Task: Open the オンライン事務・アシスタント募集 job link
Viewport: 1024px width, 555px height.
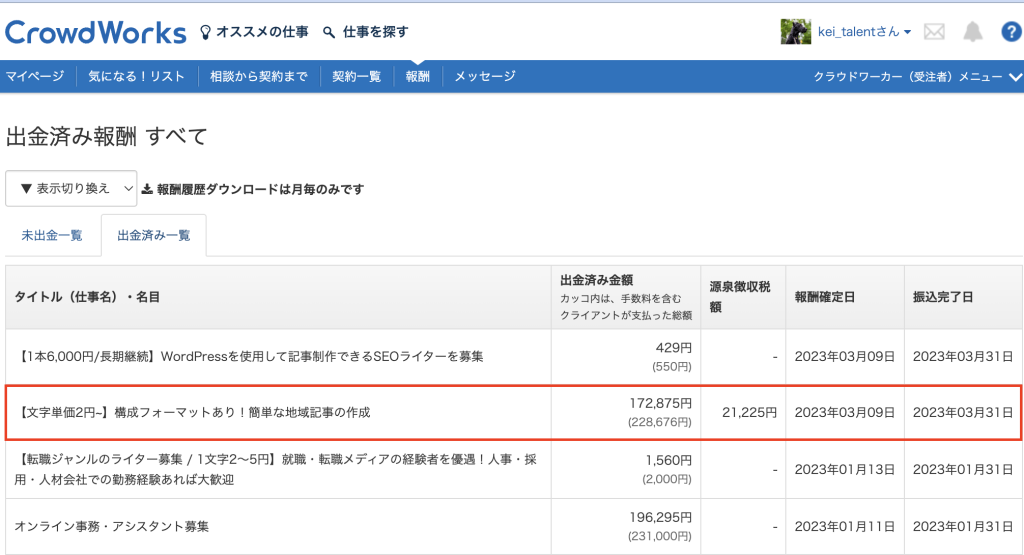Action: 112,525
